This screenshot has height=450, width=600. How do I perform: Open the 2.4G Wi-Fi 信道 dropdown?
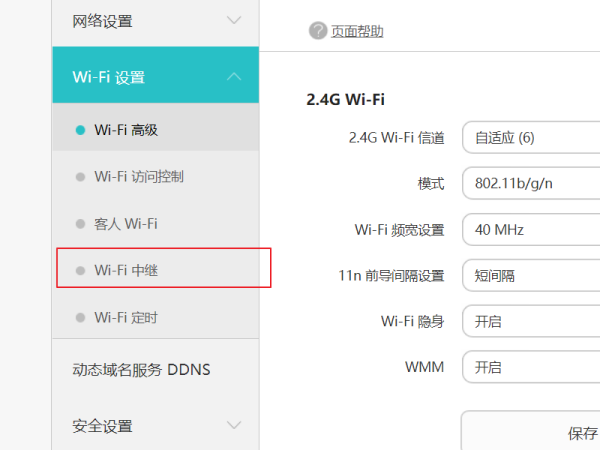531,137
